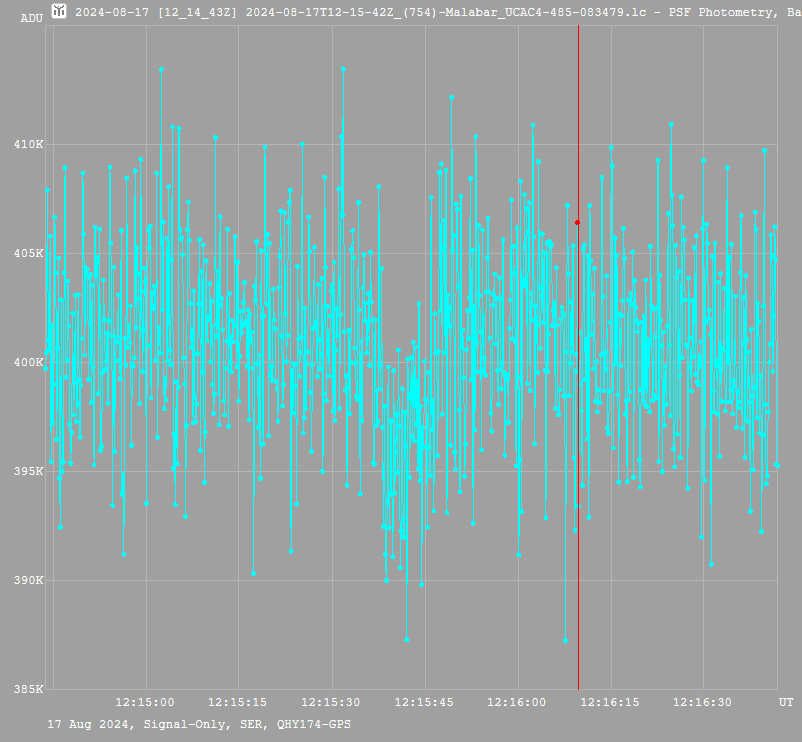The width and height of the screenshot is (802, 742).
Task: Click the 12:16:30 time axis label
Action: coord(702,702)
